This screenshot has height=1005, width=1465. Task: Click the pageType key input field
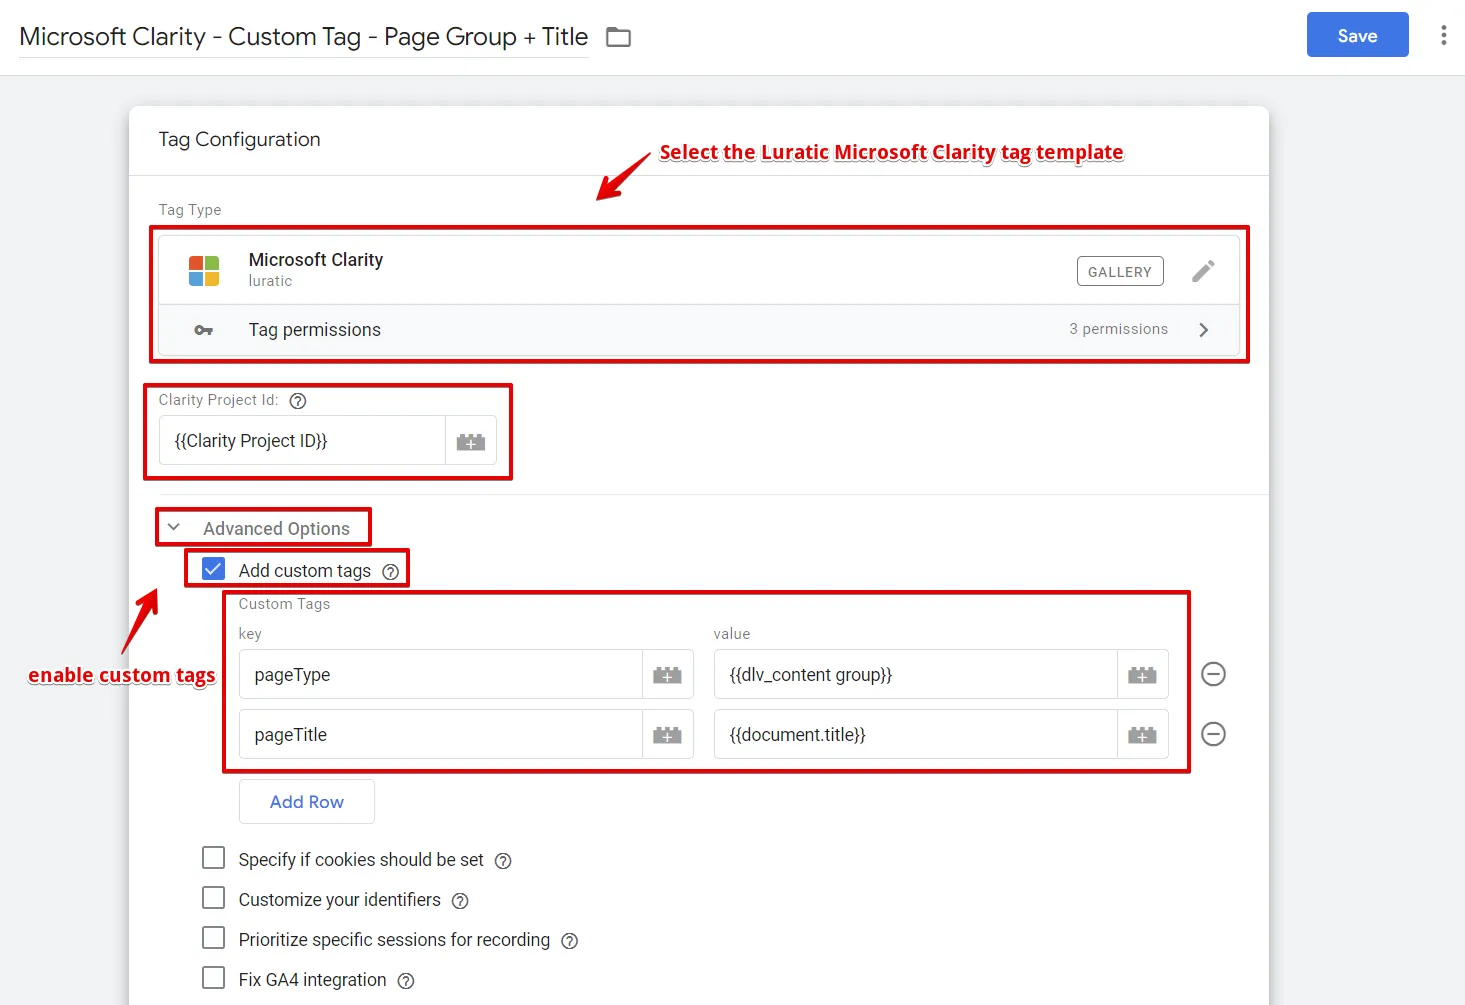pyautogui.click(x=441, y=675)
